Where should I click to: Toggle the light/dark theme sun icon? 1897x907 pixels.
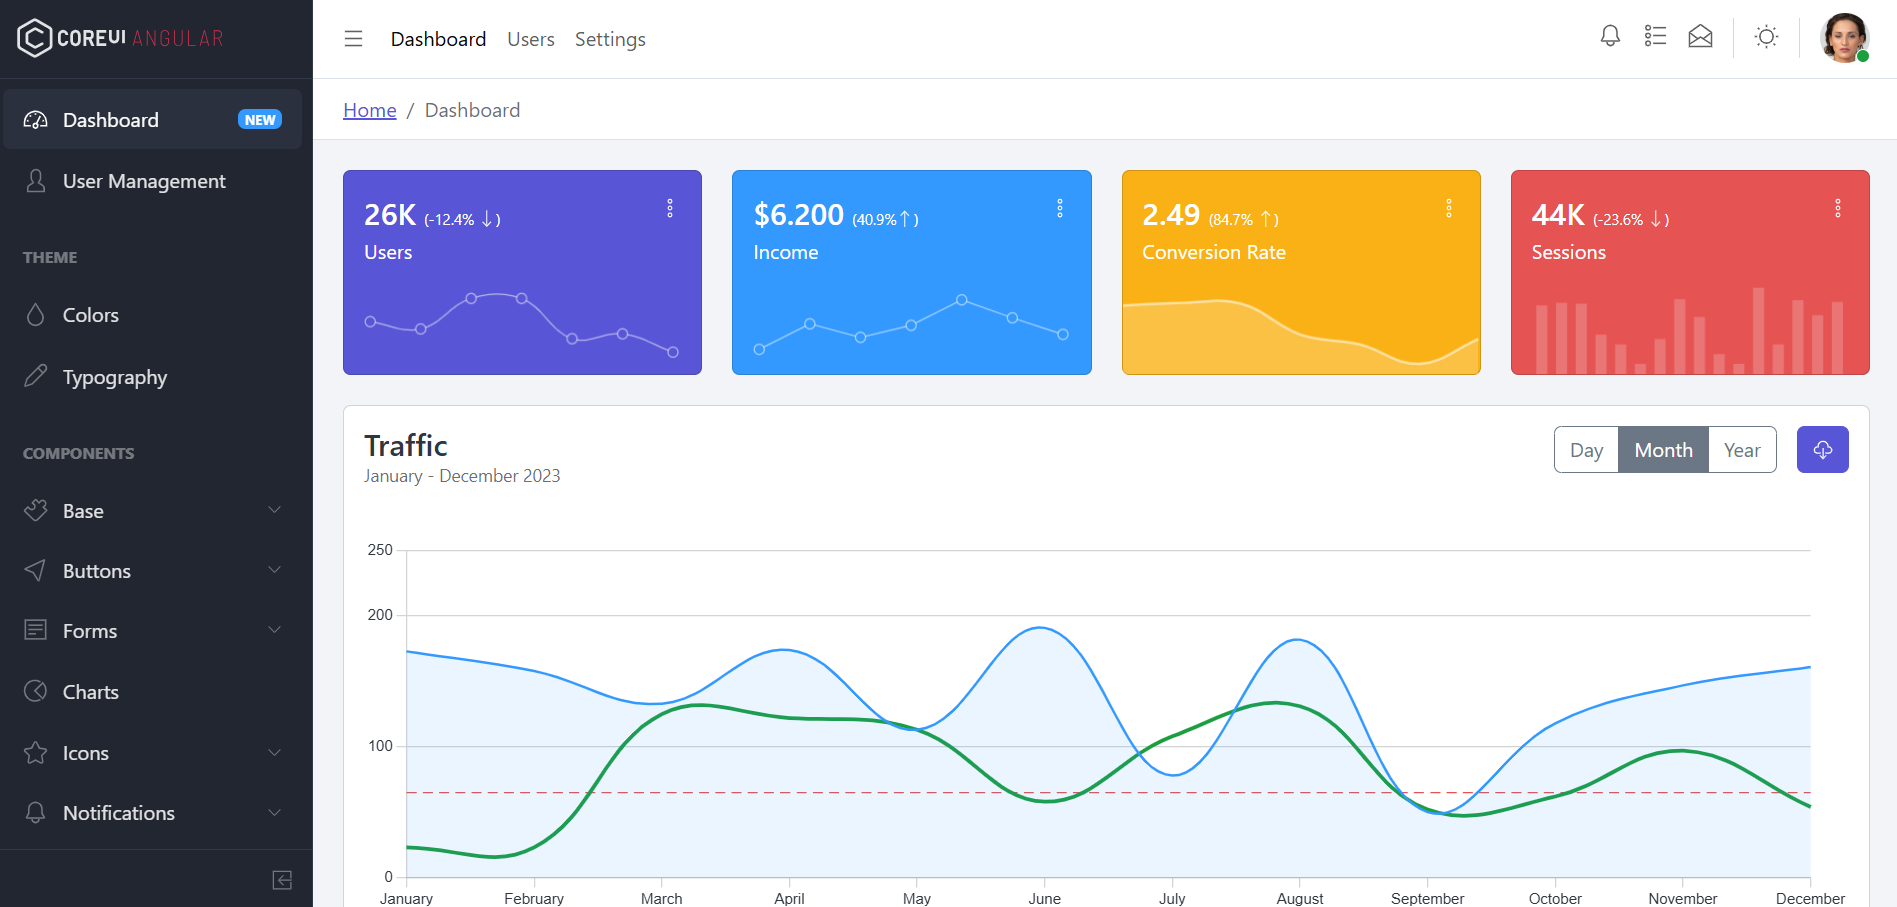click(x=1766, y=36)
